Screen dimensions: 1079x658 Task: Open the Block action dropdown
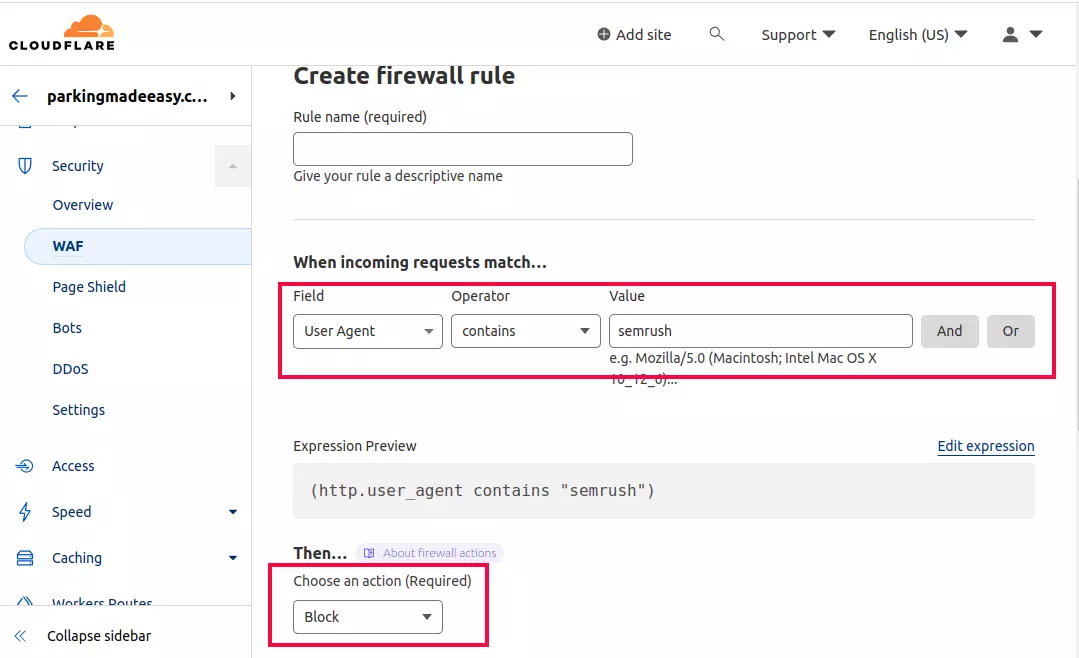coord(367,617)
